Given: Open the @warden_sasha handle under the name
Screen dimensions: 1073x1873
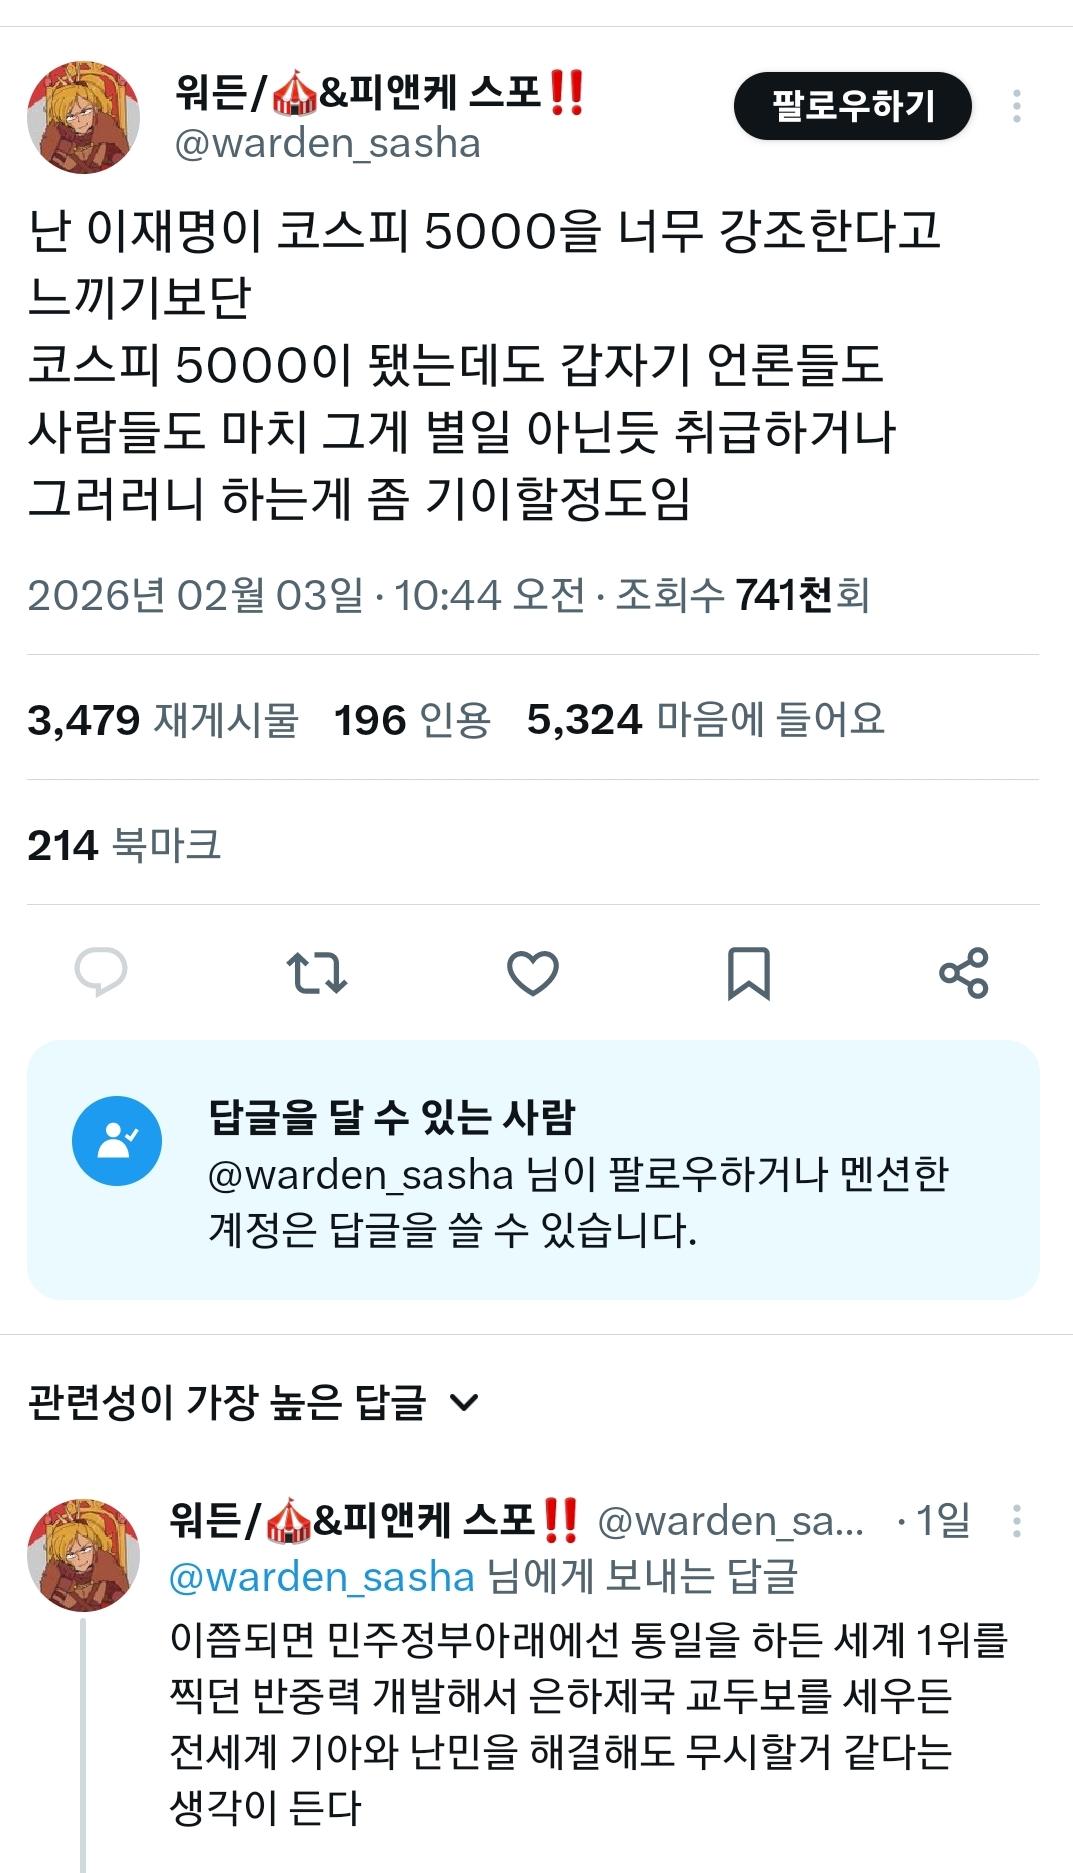Looking at the screenshot, I should (x=327, y=144).
